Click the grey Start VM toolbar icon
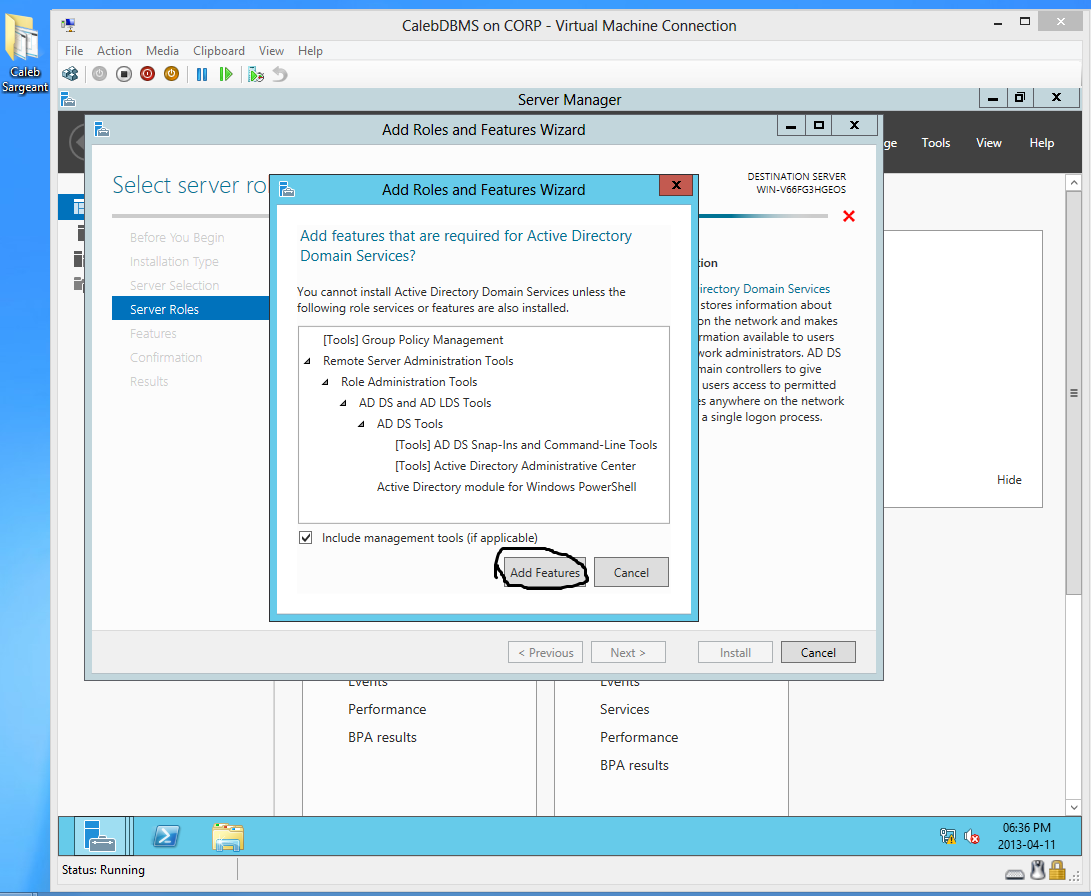 point(99,74)
